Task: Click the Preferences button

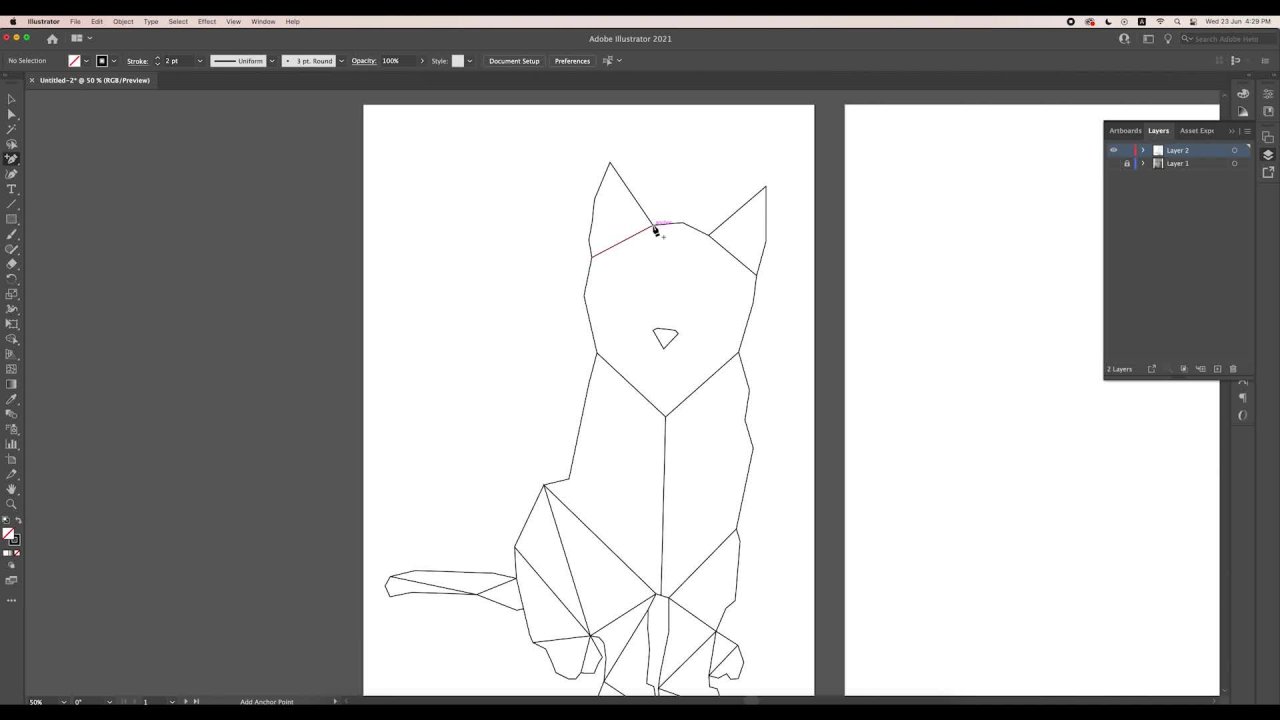Action: pyautogui.click(x=572, y=61)
